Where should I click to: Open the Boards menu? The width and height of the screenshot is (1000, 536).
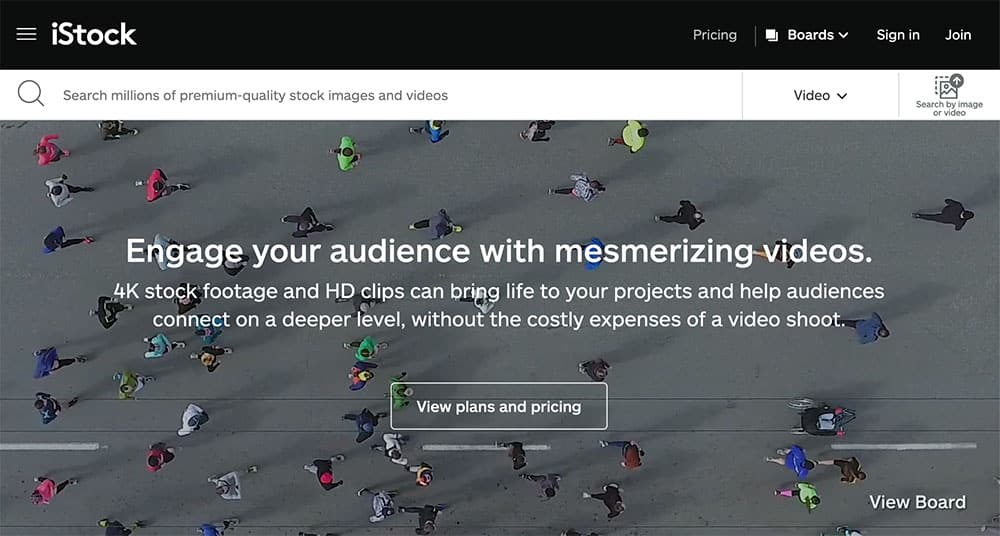click(x=810, y=35)
